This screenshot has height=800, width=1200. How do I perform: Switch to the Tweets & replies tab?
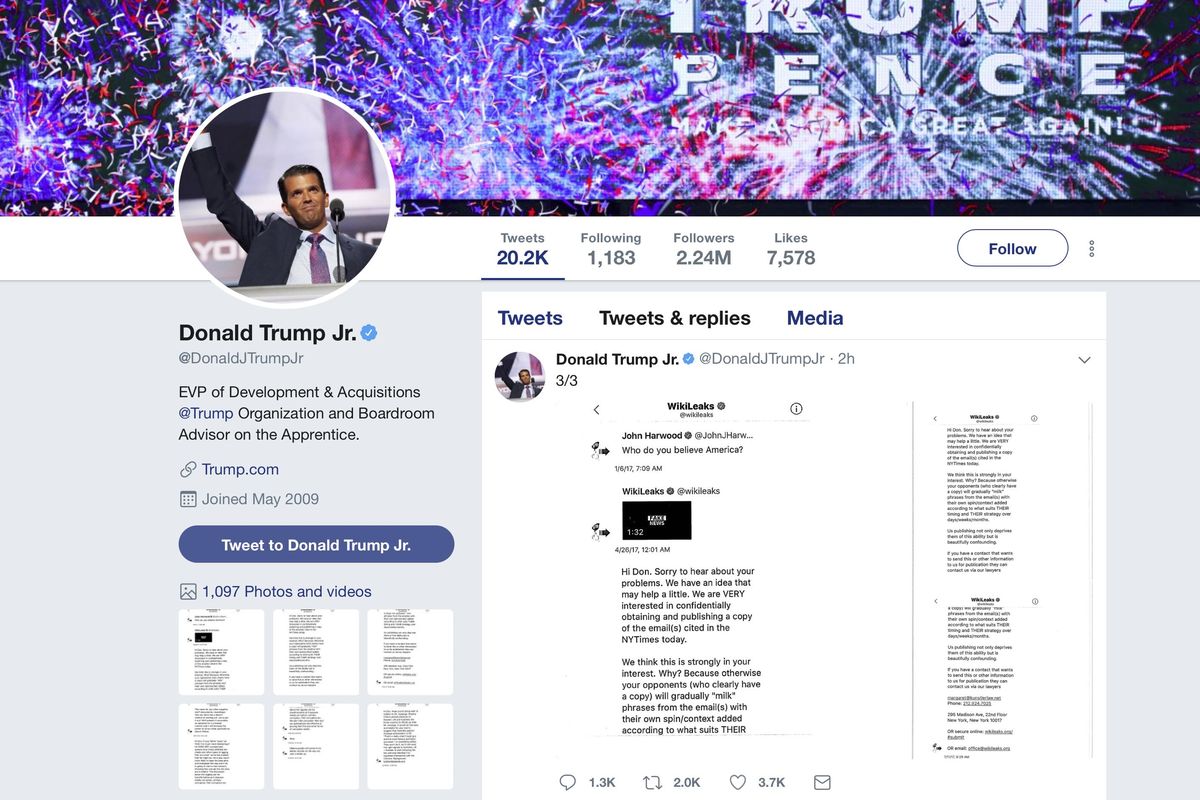coord(675,318)
